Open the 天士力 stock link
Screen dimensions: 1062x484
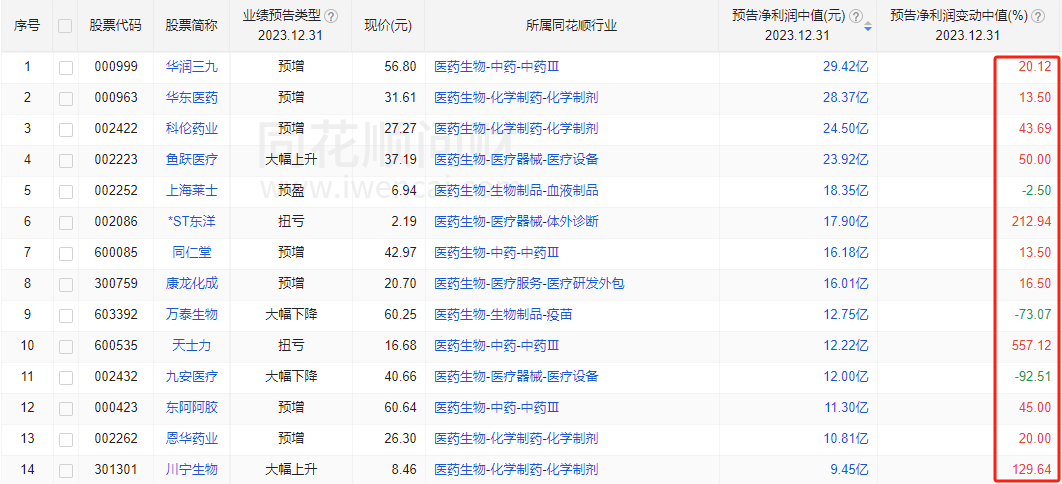pyautogui.click(x=192, y=346)
